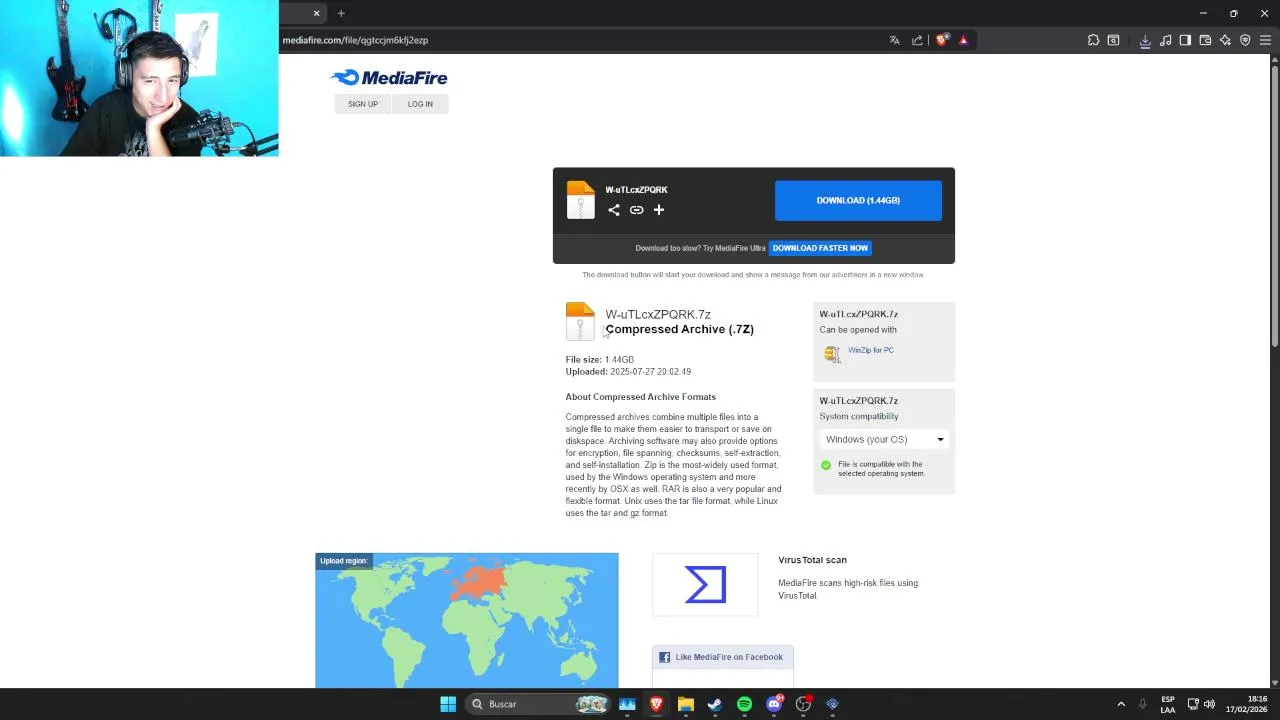Click the Upload region label
This screenshot has height=720, width=1280.
point(343,561)
